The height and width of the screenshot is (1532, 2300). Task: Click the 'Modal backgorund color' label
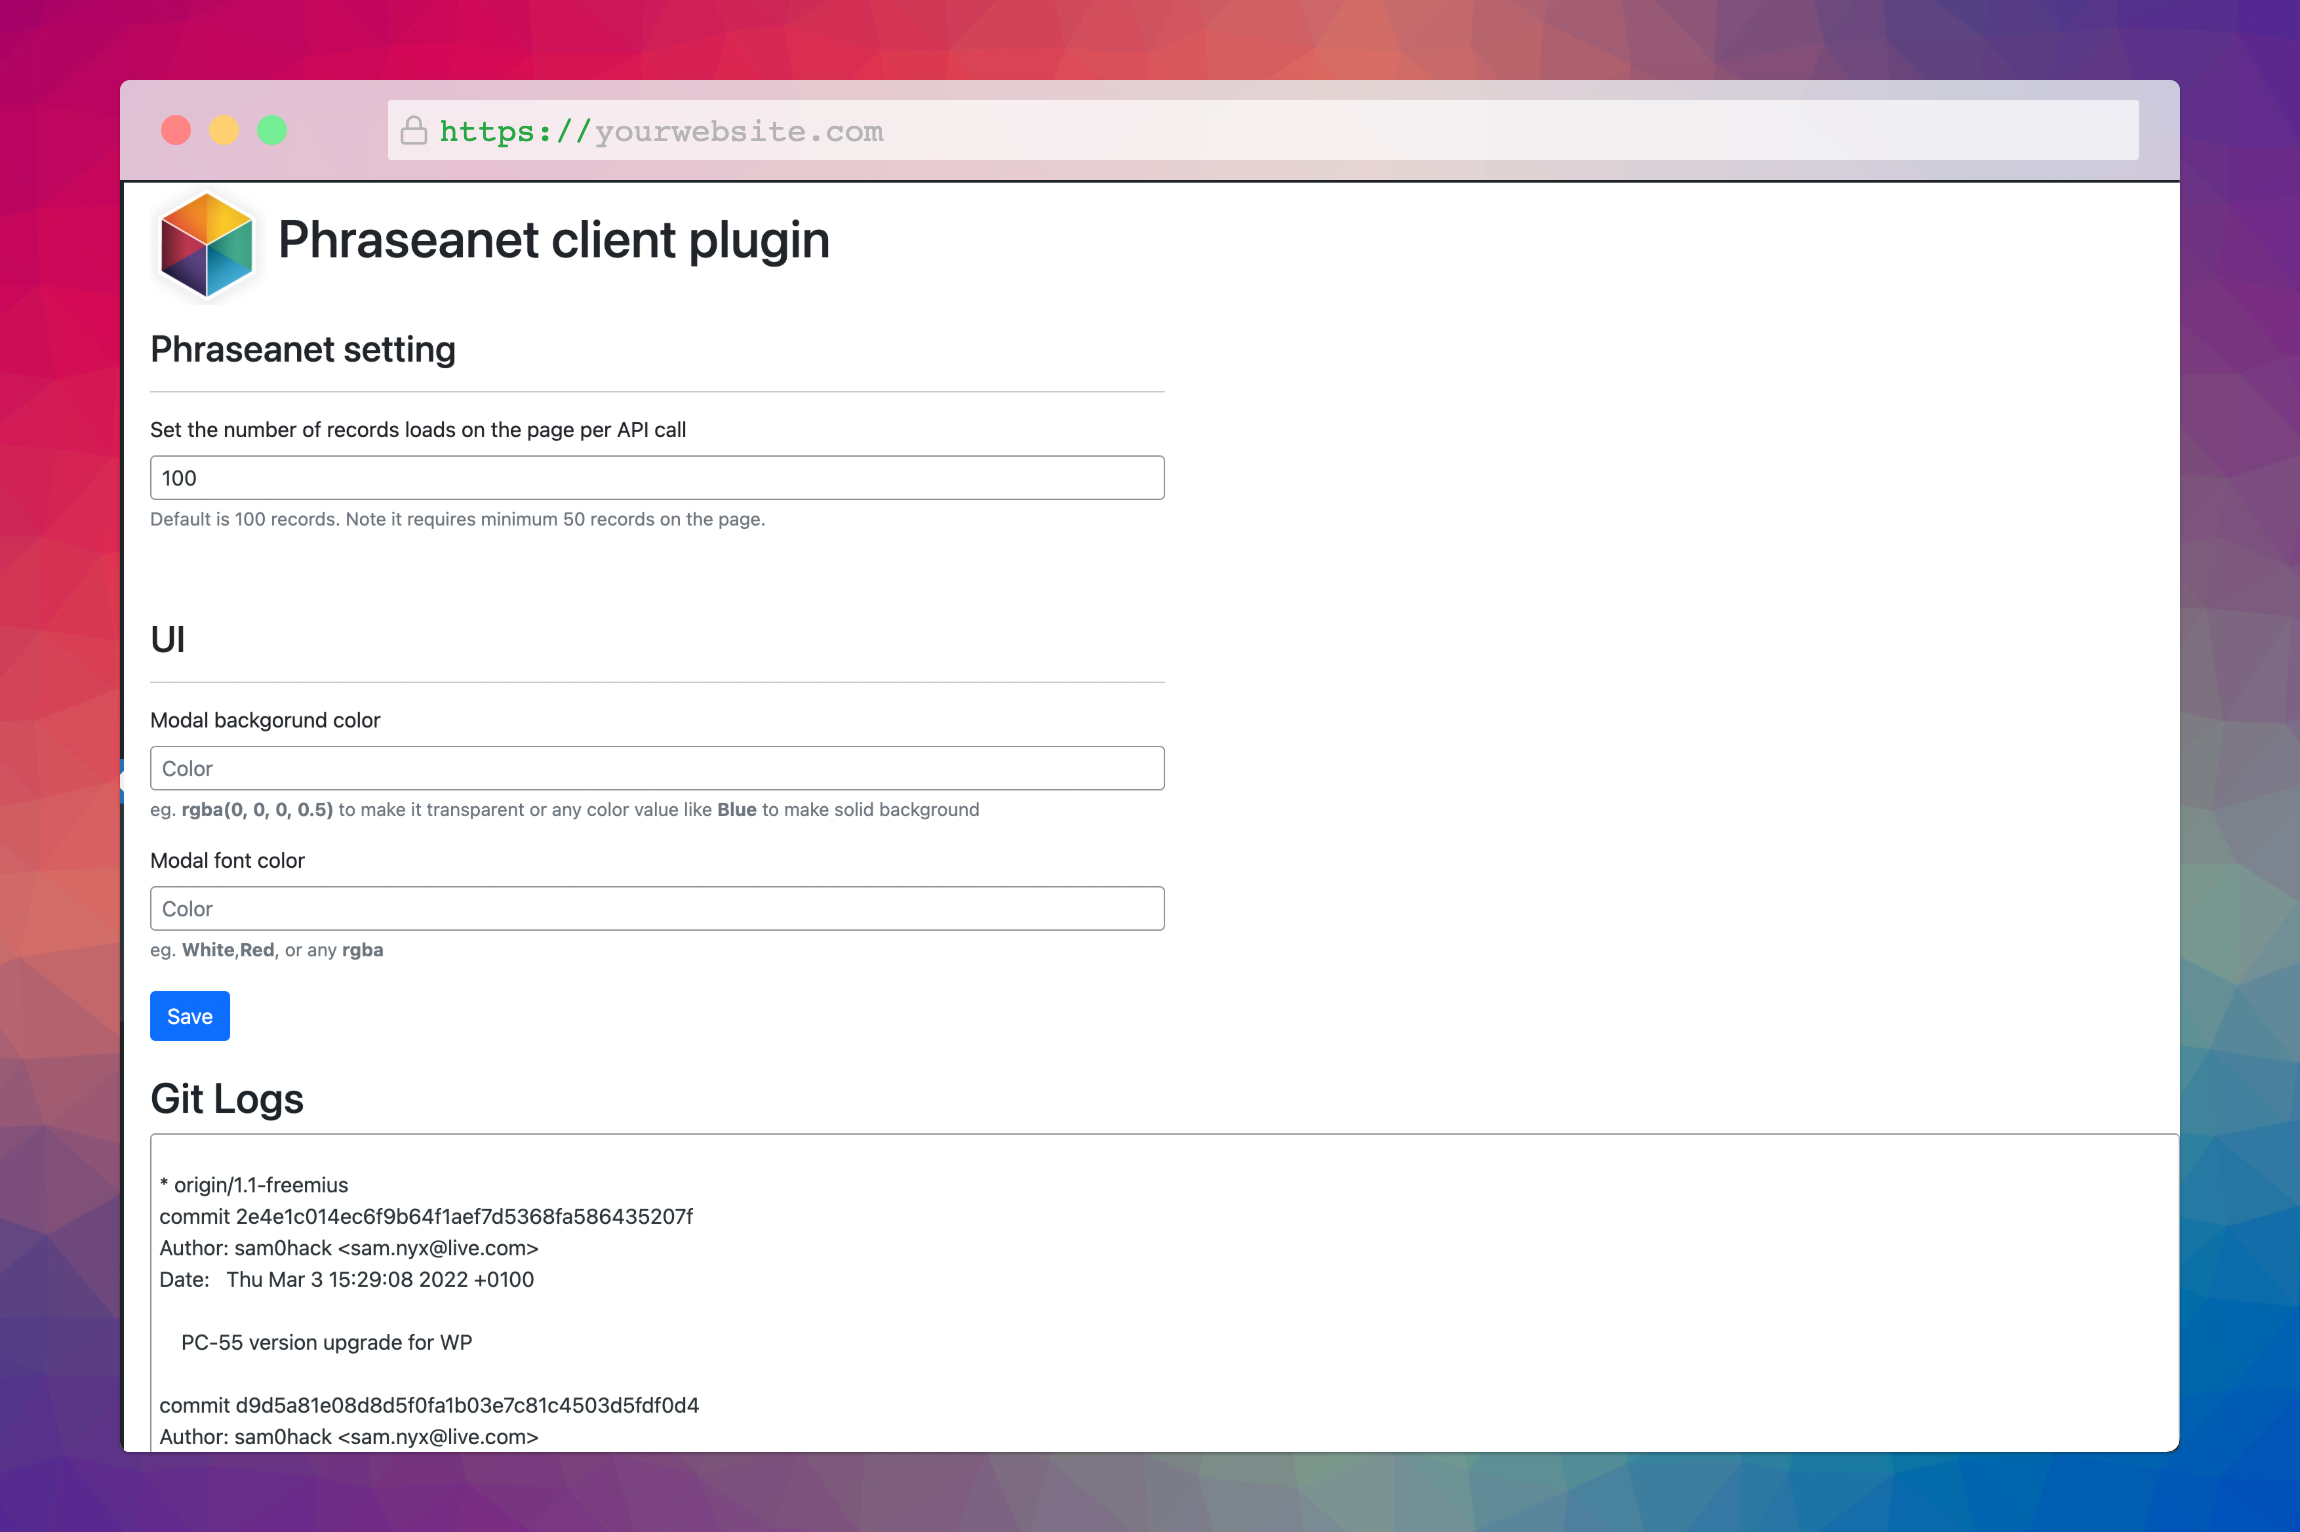[265, 720]
